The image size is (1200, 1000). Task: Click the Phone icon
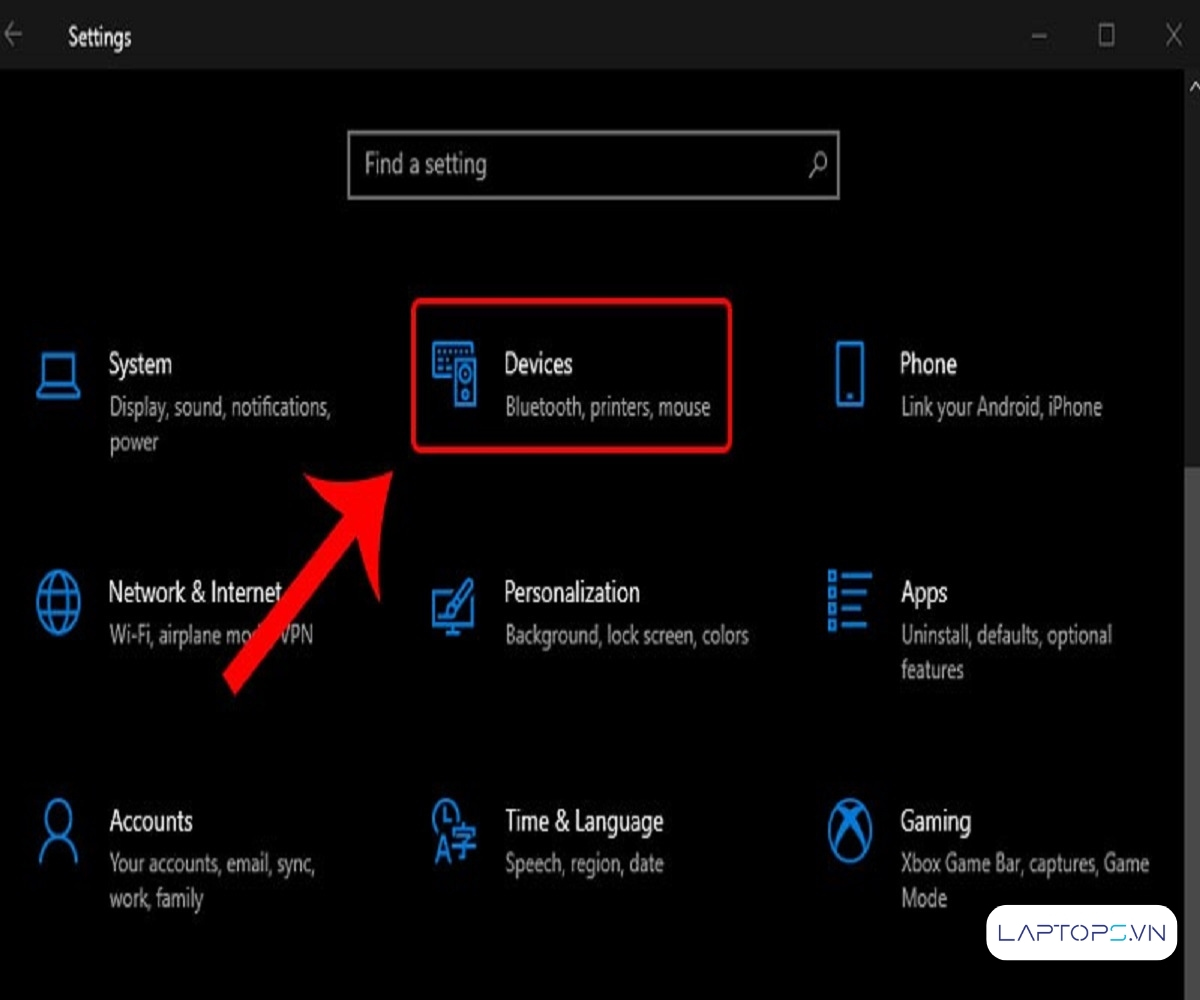pos(849,374)
